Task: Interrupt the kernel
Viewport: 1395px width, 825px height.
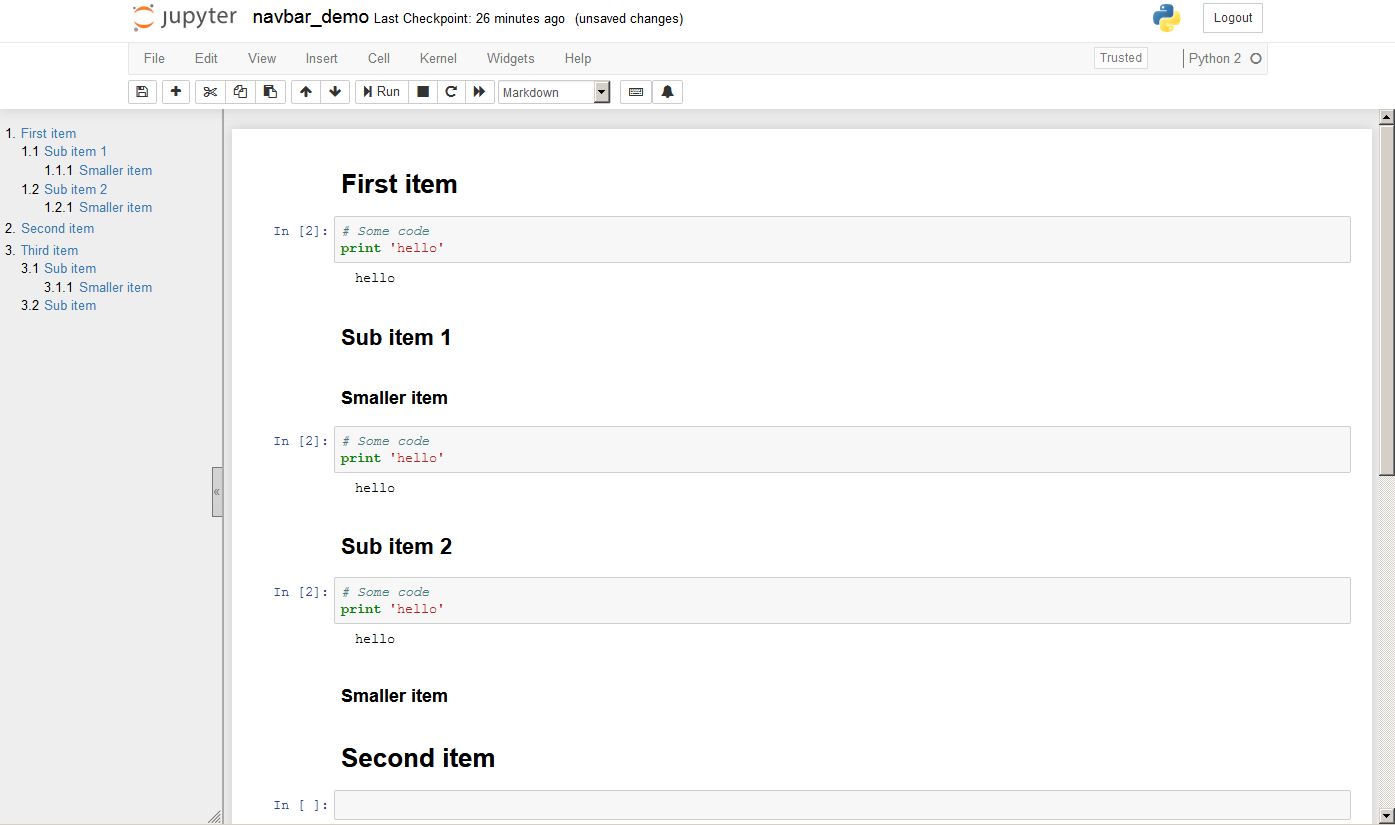Action: [422, 91]
